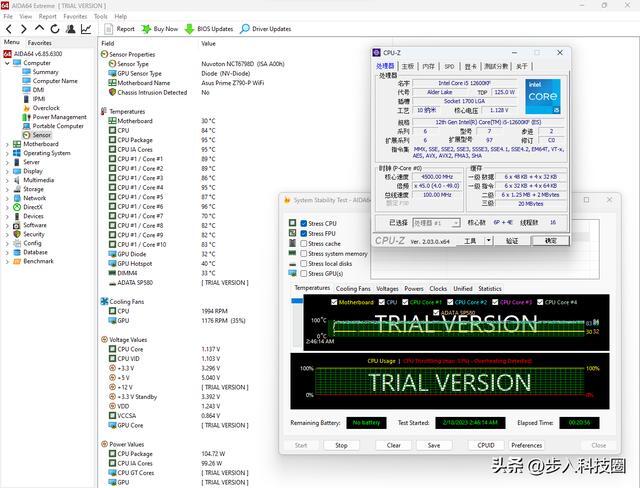
Task: Switch to the Favorites sidebar tab
Action: [40, 43]
